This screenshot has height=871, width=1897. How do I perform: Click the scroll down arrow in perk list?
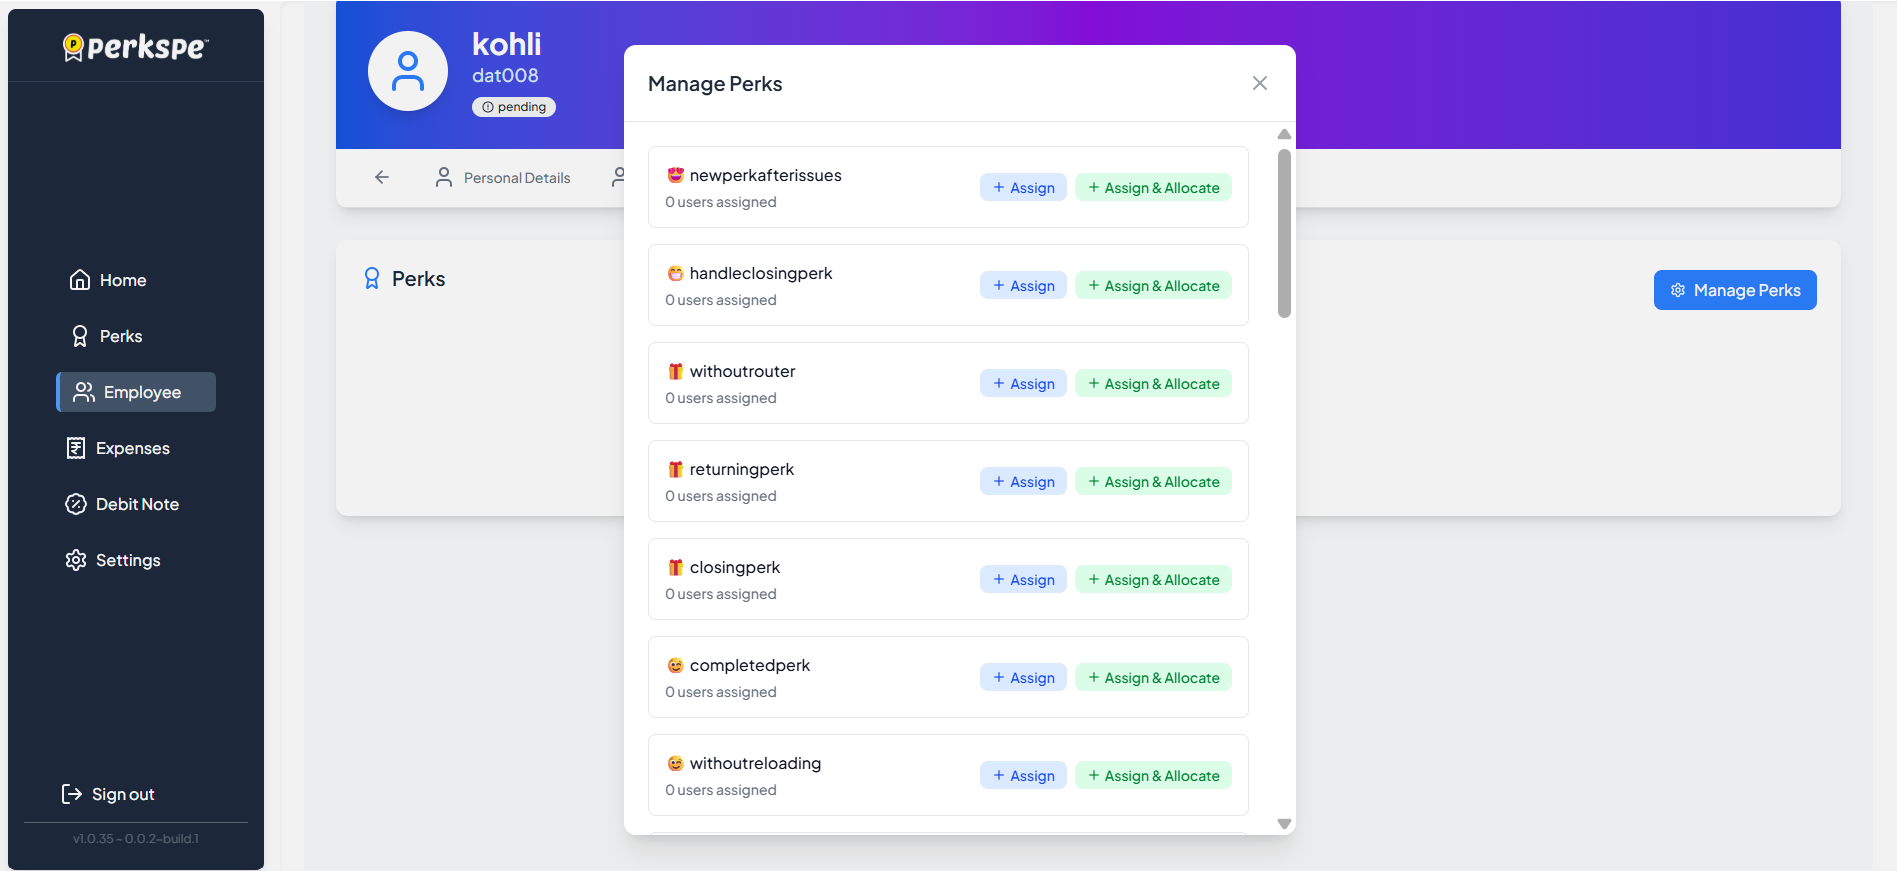point(1285,824)
